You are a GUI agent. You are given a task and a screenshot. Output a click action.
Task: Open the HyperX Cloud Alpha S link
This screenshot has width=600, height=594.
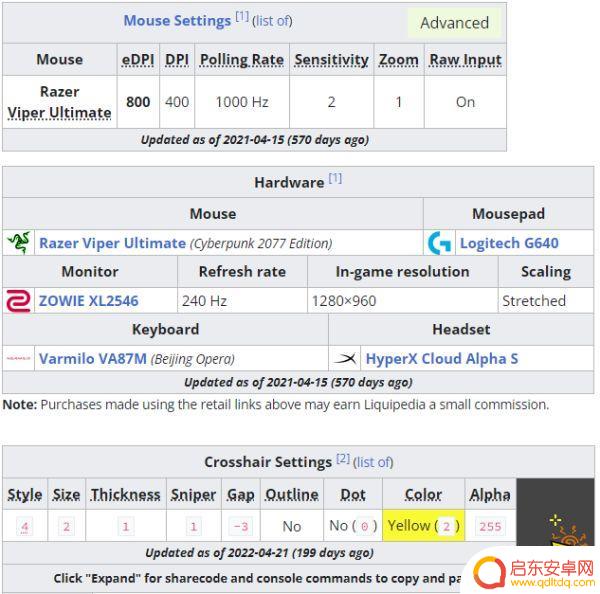(442, 359)
